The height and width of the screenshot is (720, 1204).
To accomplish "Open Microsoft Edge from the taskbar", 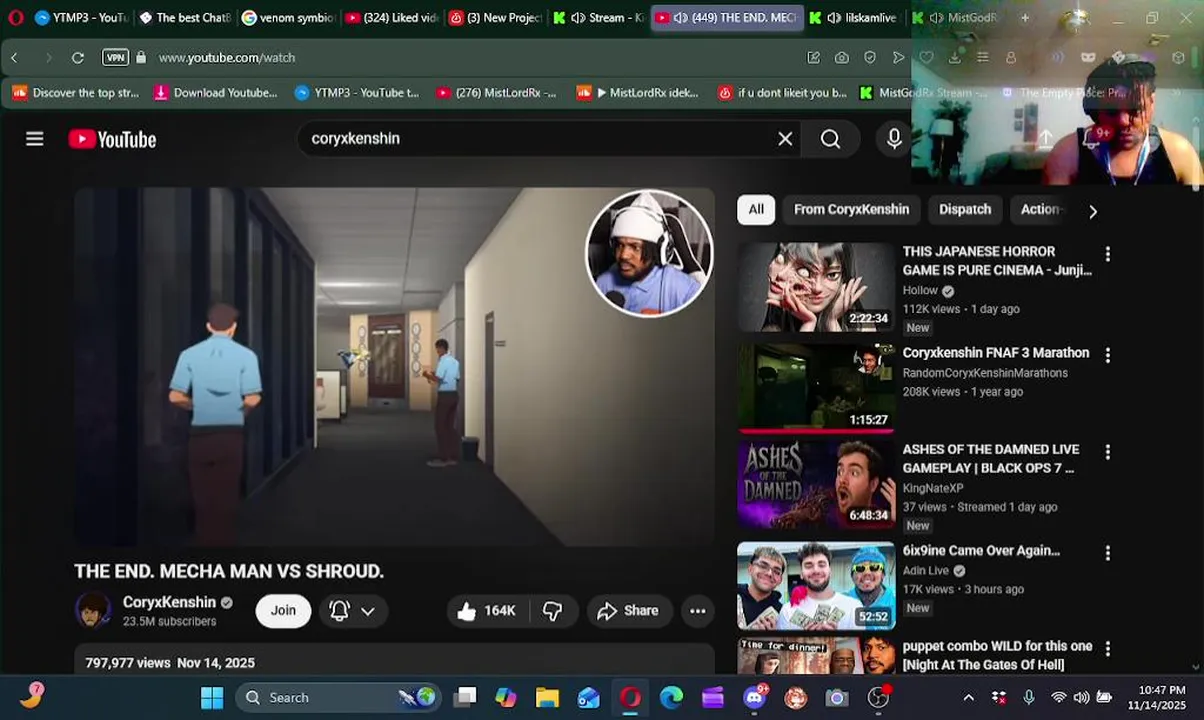I will pyautogui.click(x=671, y=698).
